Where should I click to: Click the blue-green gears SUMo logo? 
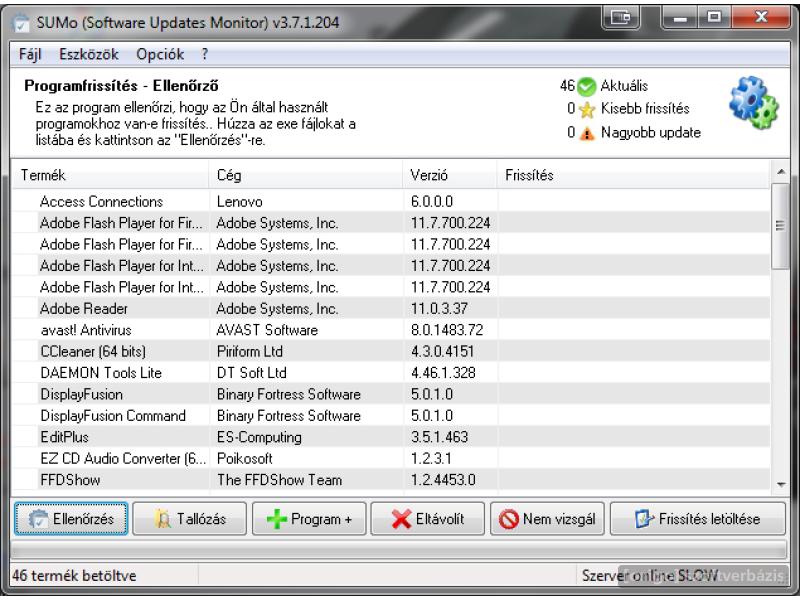point(754,103)
